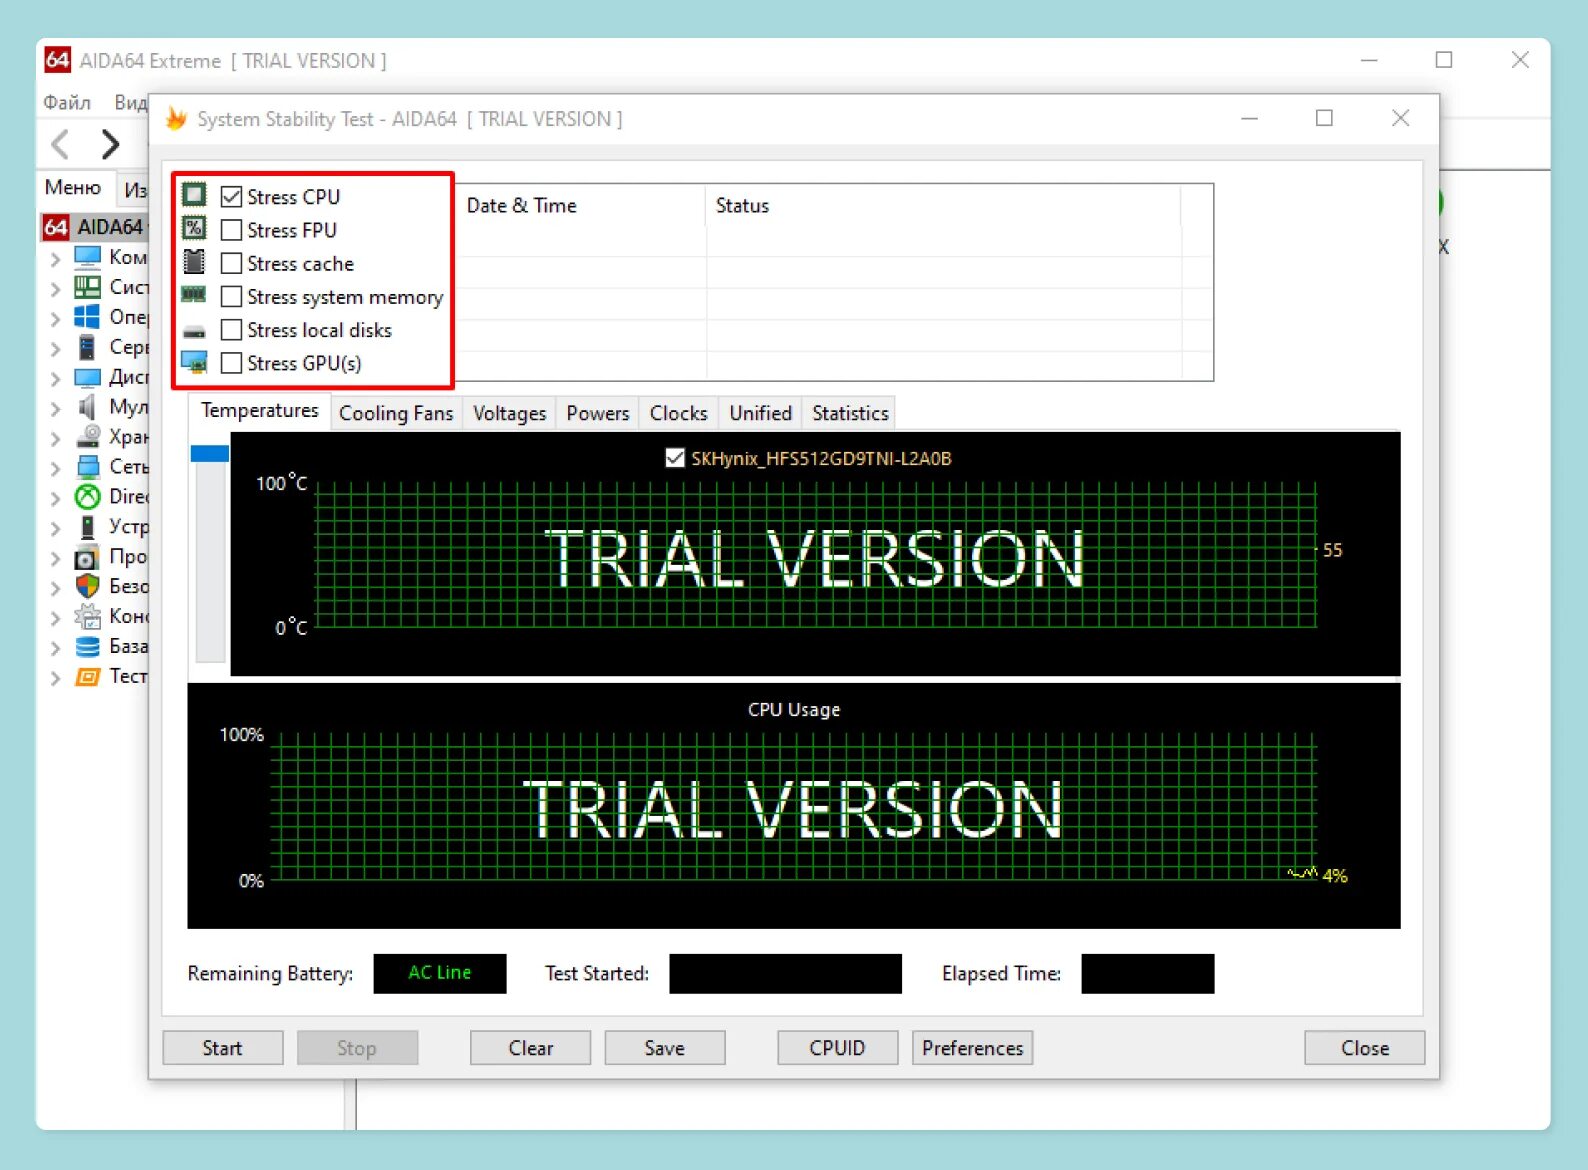Click the Stress FPU percent icon

click(x=194, y=229)
